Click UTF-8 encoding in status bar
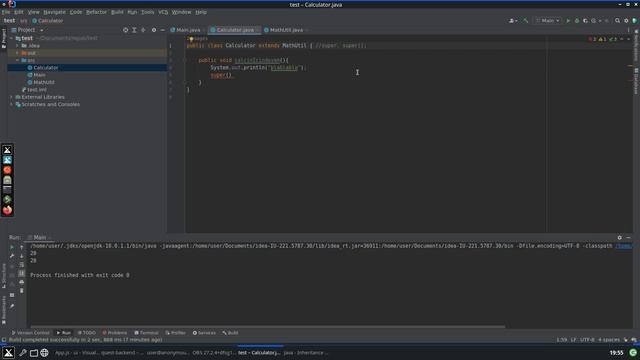Screen dimensions: 640x360 coord(587,340)
